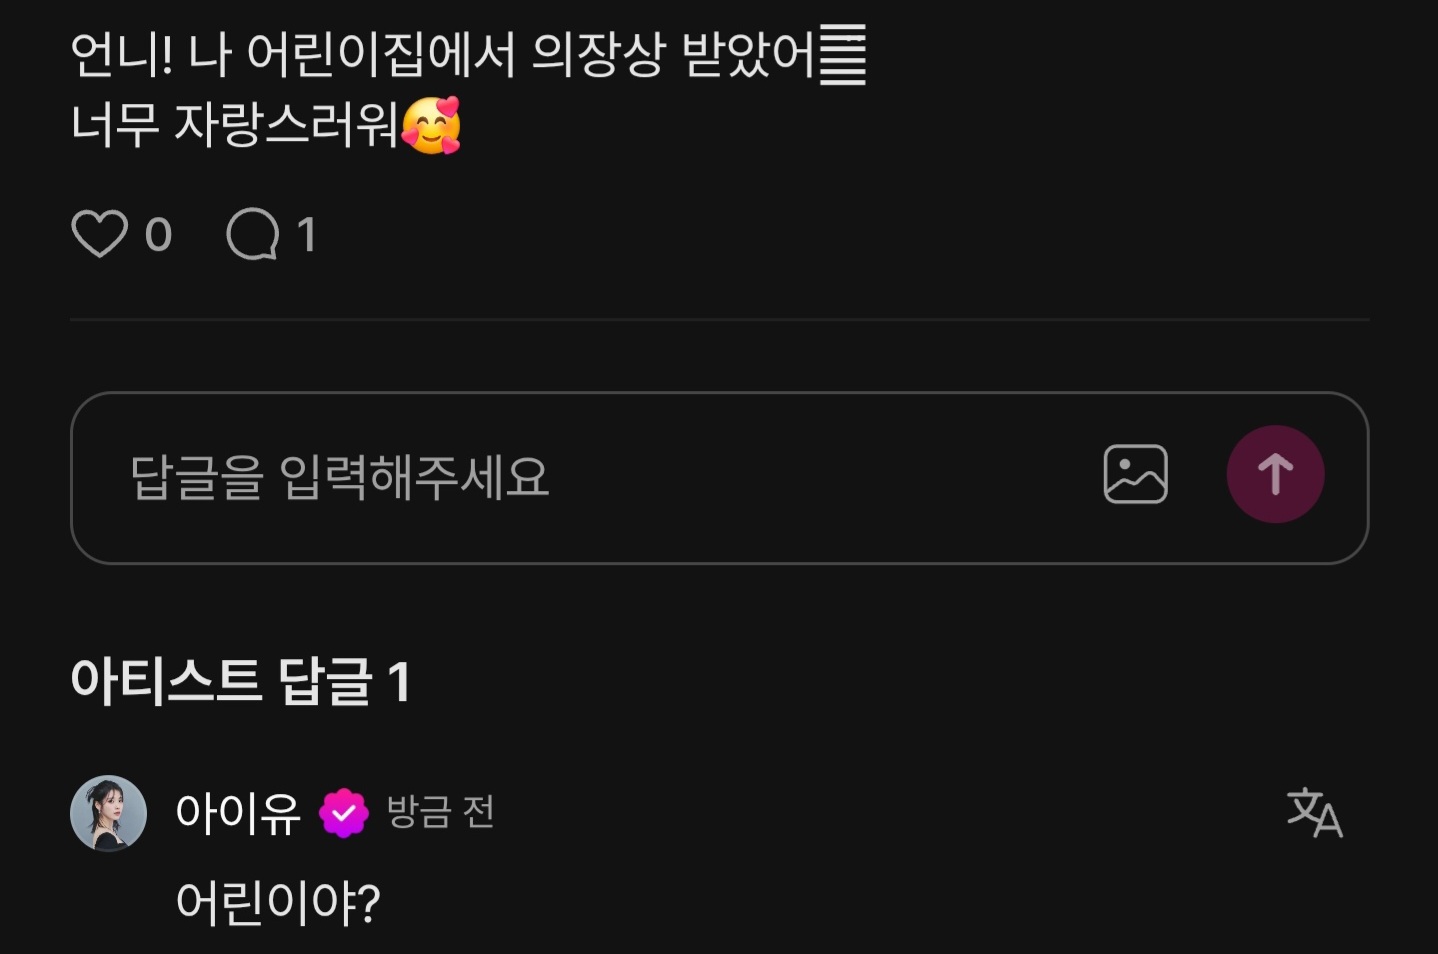Translate 아이유's reply with the translate icon
This screenshot has width=1438, height=954.
coord(1314,812)
